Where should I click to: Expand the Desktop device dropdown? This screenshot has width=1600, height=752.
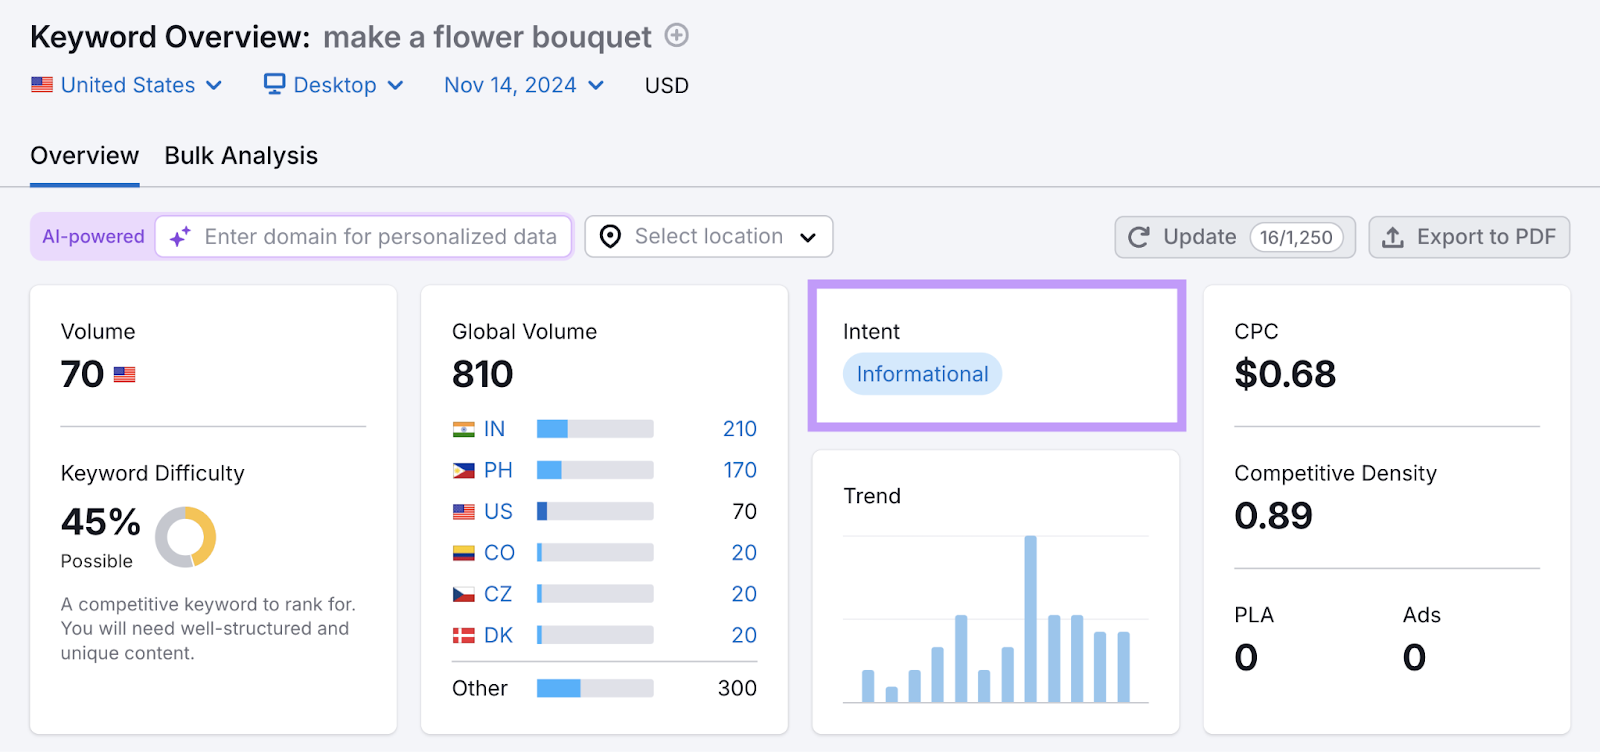point(334,85)
